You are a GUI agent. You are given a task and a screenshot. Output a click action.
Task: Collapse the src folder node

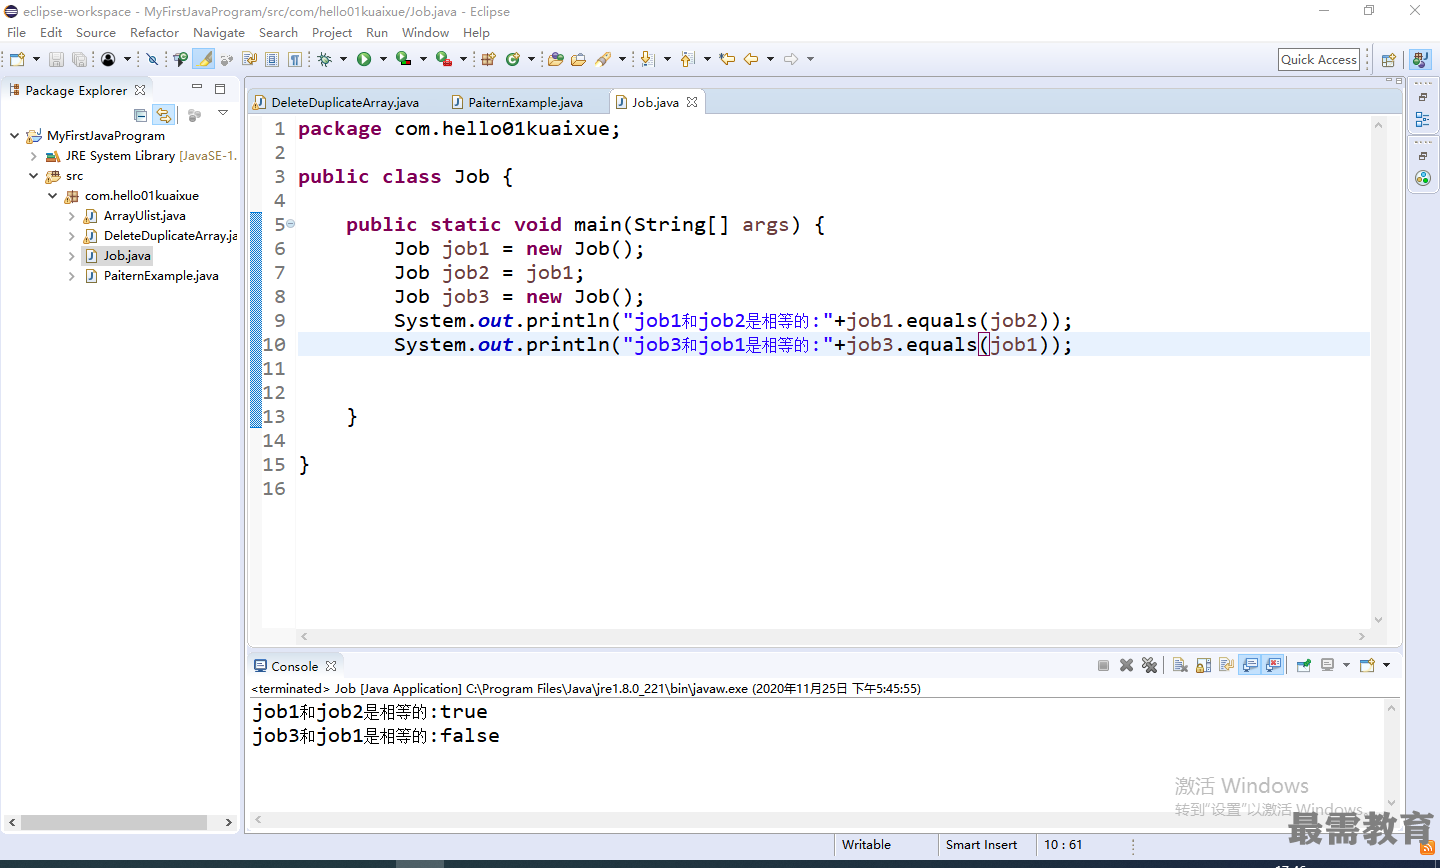point(33,175)
